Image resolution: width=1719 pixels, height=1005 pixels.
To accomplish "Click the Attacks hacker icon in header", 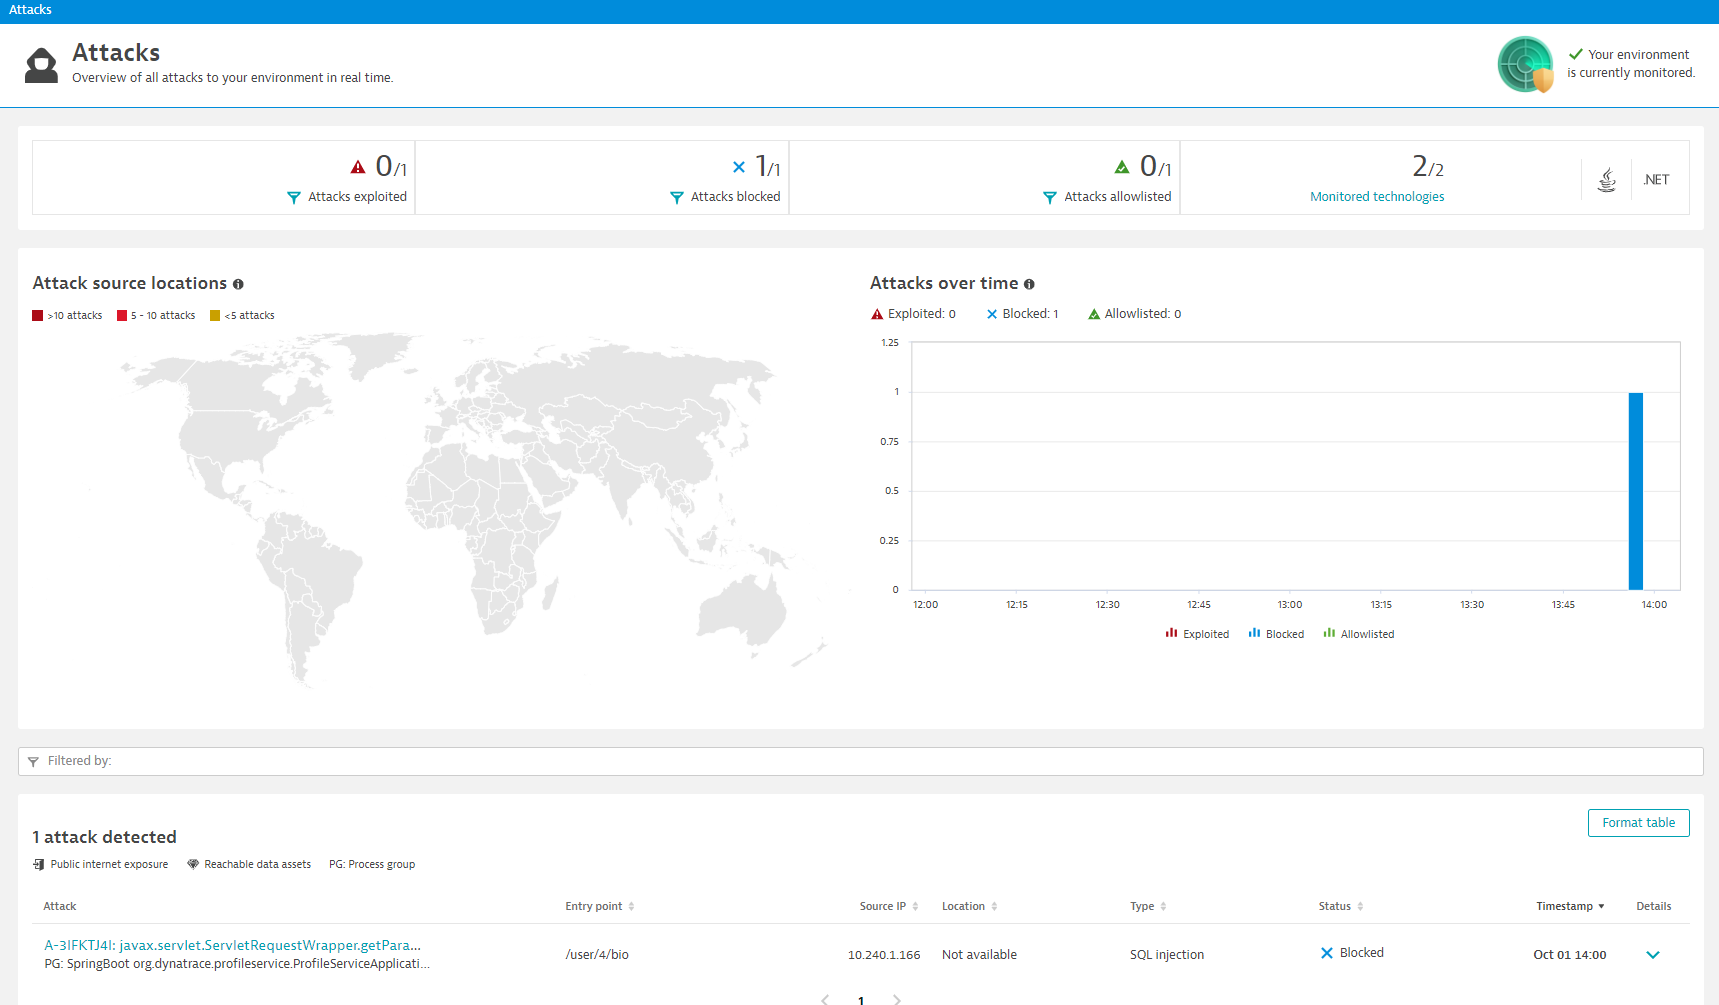I will [41, 65].
